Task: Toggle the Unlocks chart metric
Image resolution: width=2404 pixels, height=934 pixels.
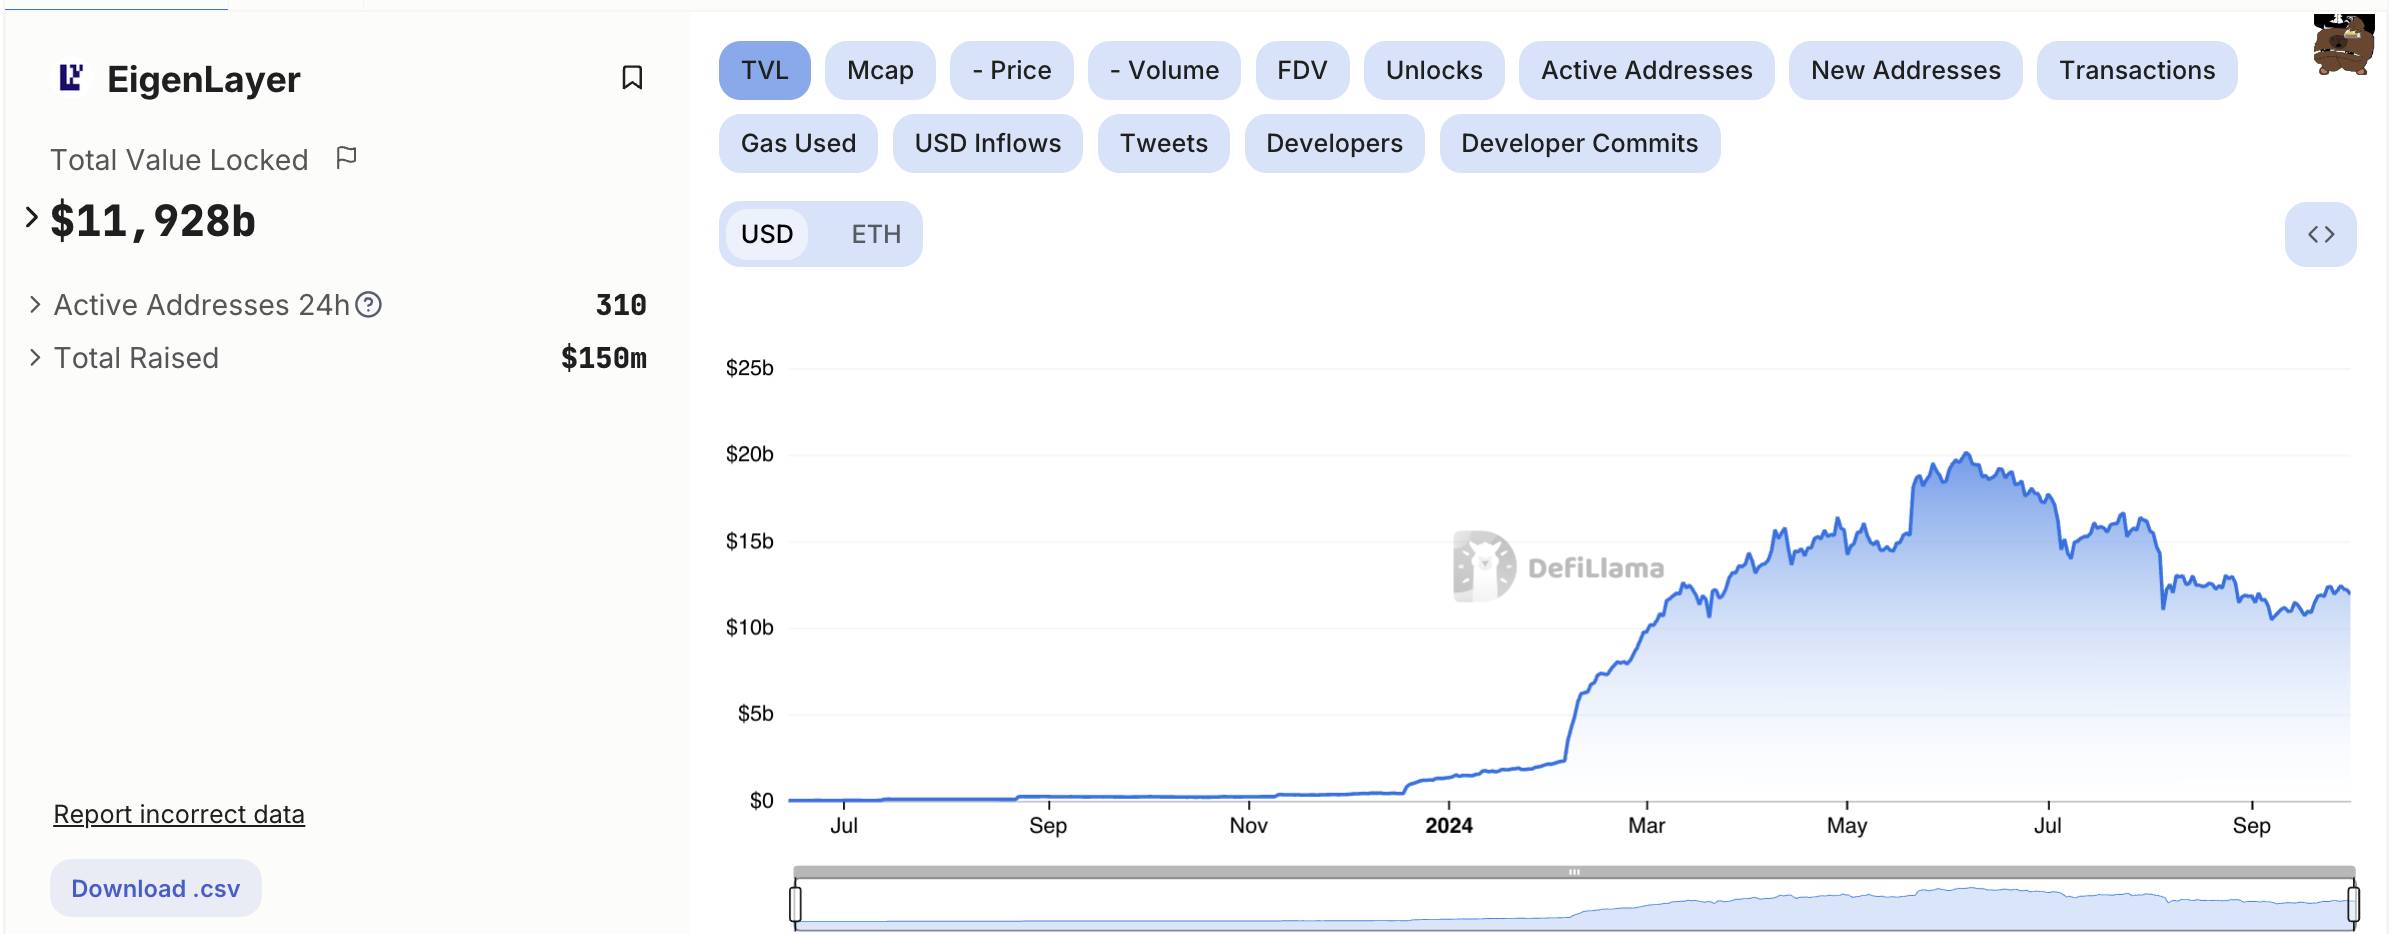Action: click(1434, 70)
